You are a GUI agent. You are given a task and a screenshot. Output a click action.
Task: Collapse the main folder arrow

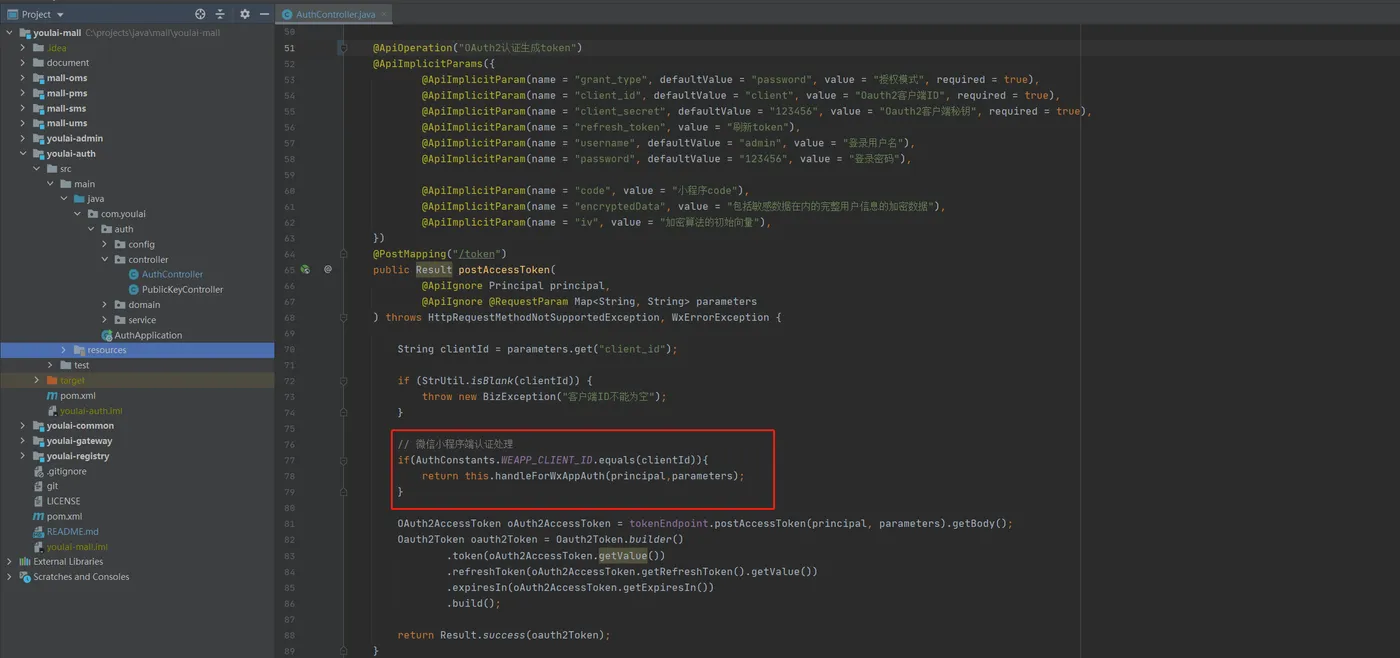pos(50,184)
